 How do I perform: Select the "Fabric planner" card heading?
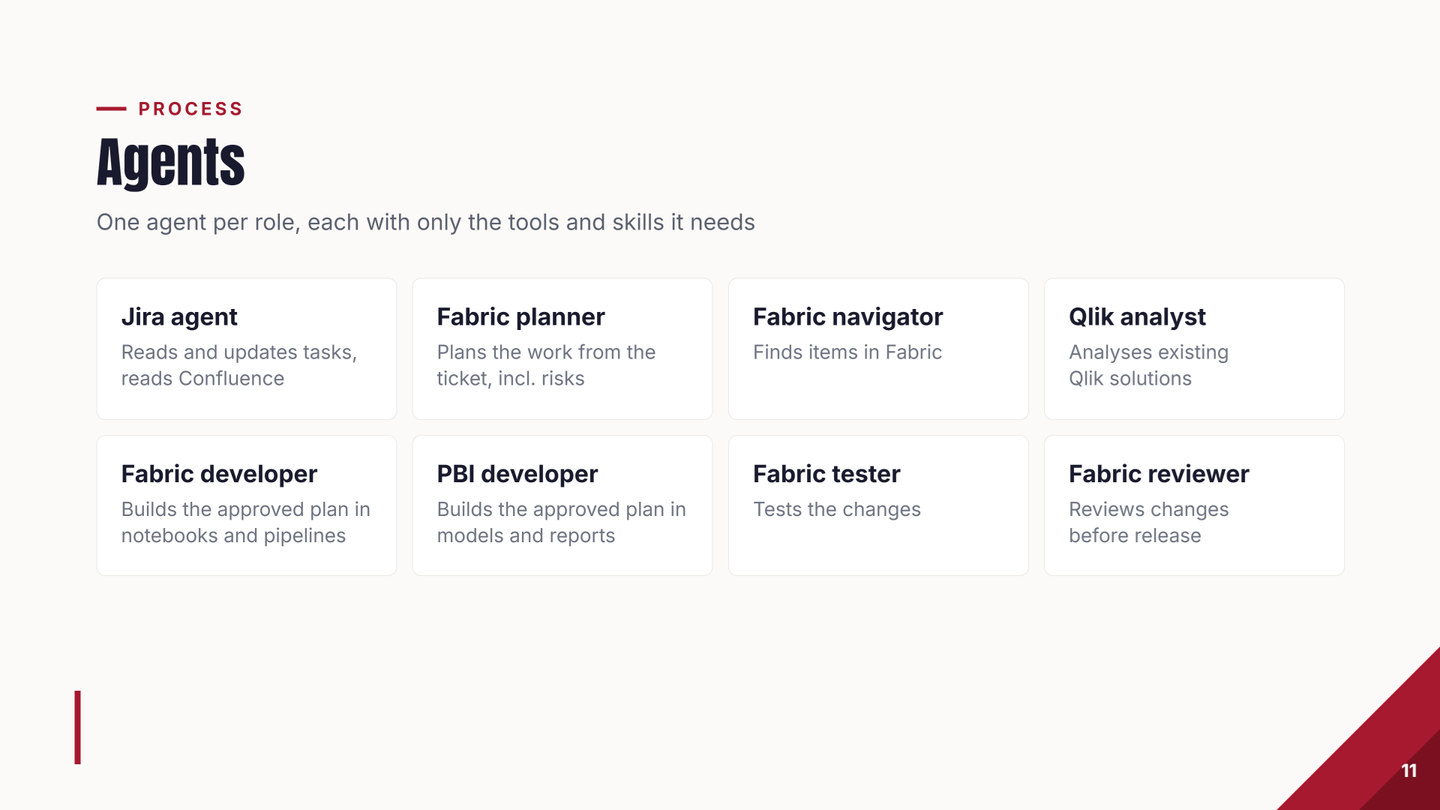coord(521,317)
